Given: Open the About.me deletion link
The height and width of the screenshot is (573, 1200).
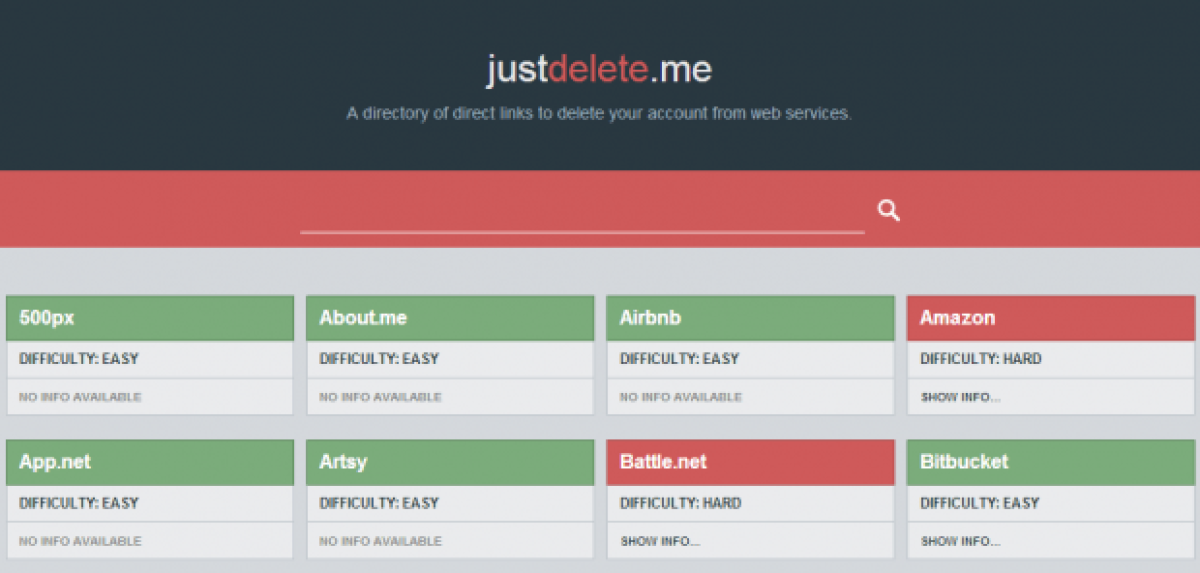Looking at the screenshot, I should pos(363,318).
